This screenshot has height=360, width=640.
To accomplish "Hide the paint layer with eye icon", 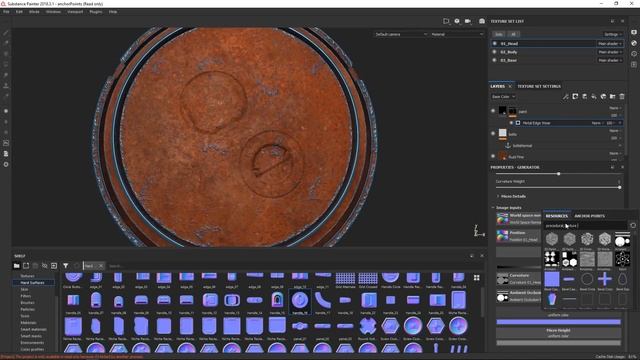I will [x=493, y=111].
